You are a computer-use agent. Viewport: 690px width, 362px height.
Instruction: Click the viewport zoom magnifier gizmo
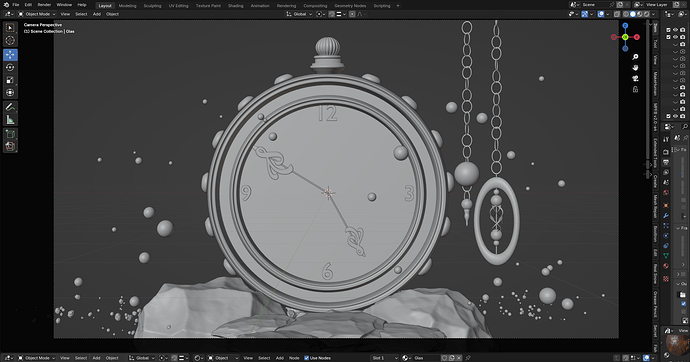635,57
